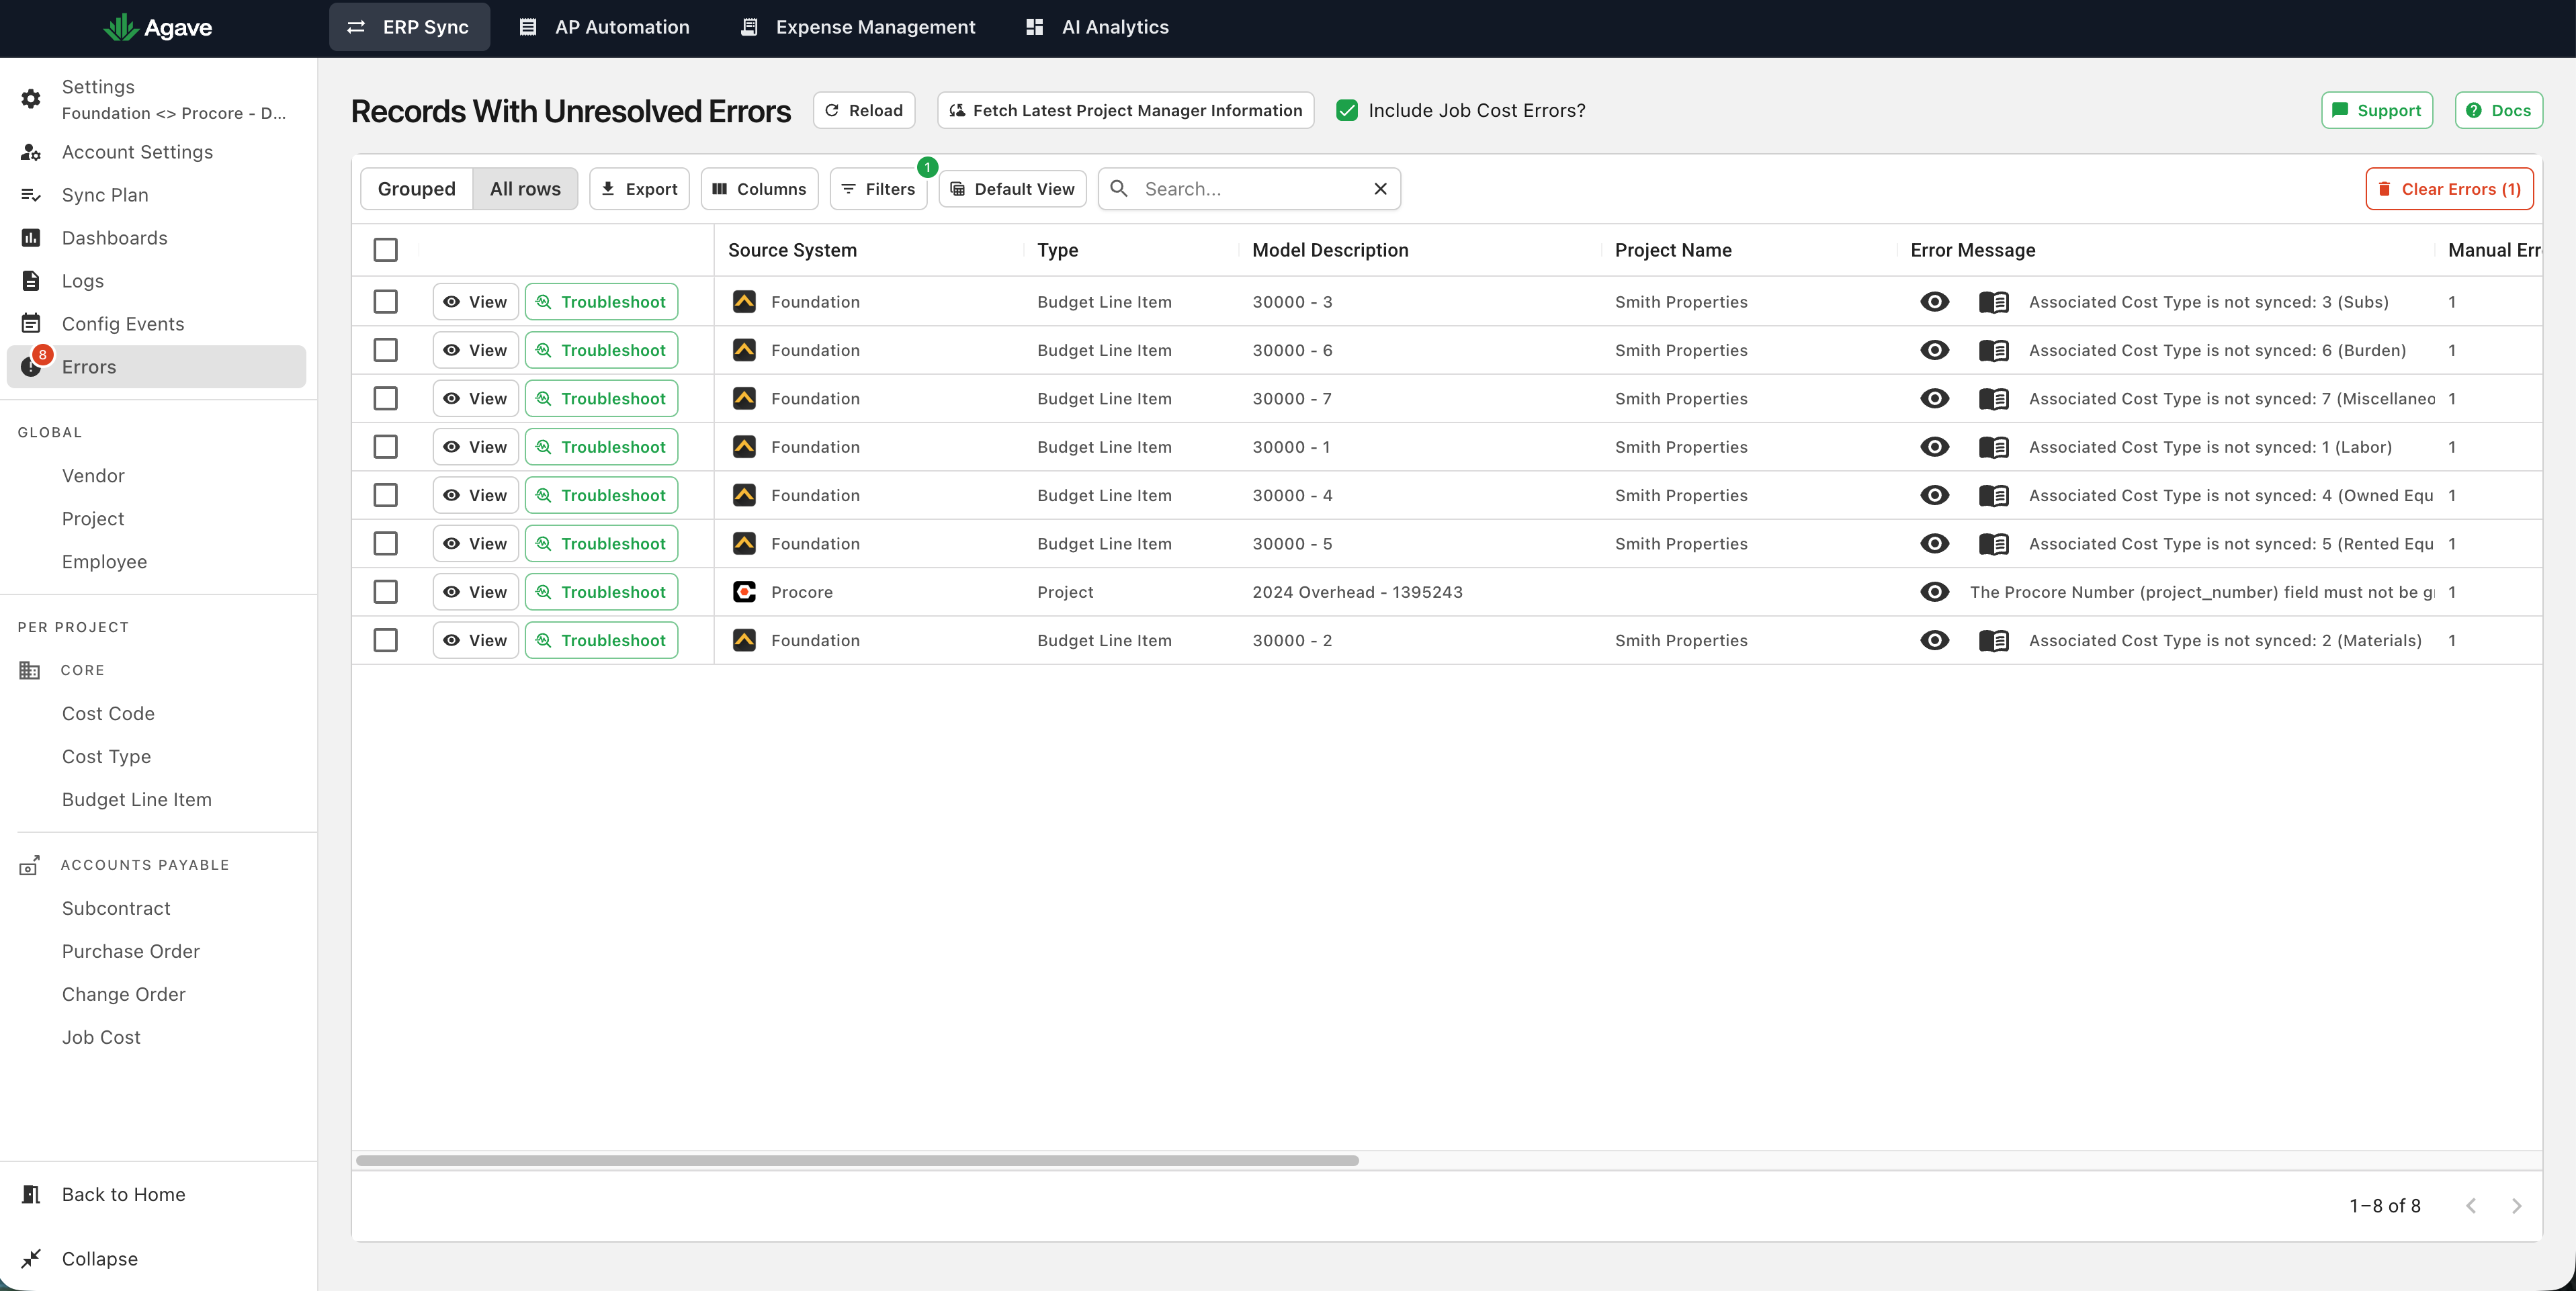The height and width of the screenshot is (1291, 2576).
Task: Switch to the Grouped view tab
Action: (416, 189)
